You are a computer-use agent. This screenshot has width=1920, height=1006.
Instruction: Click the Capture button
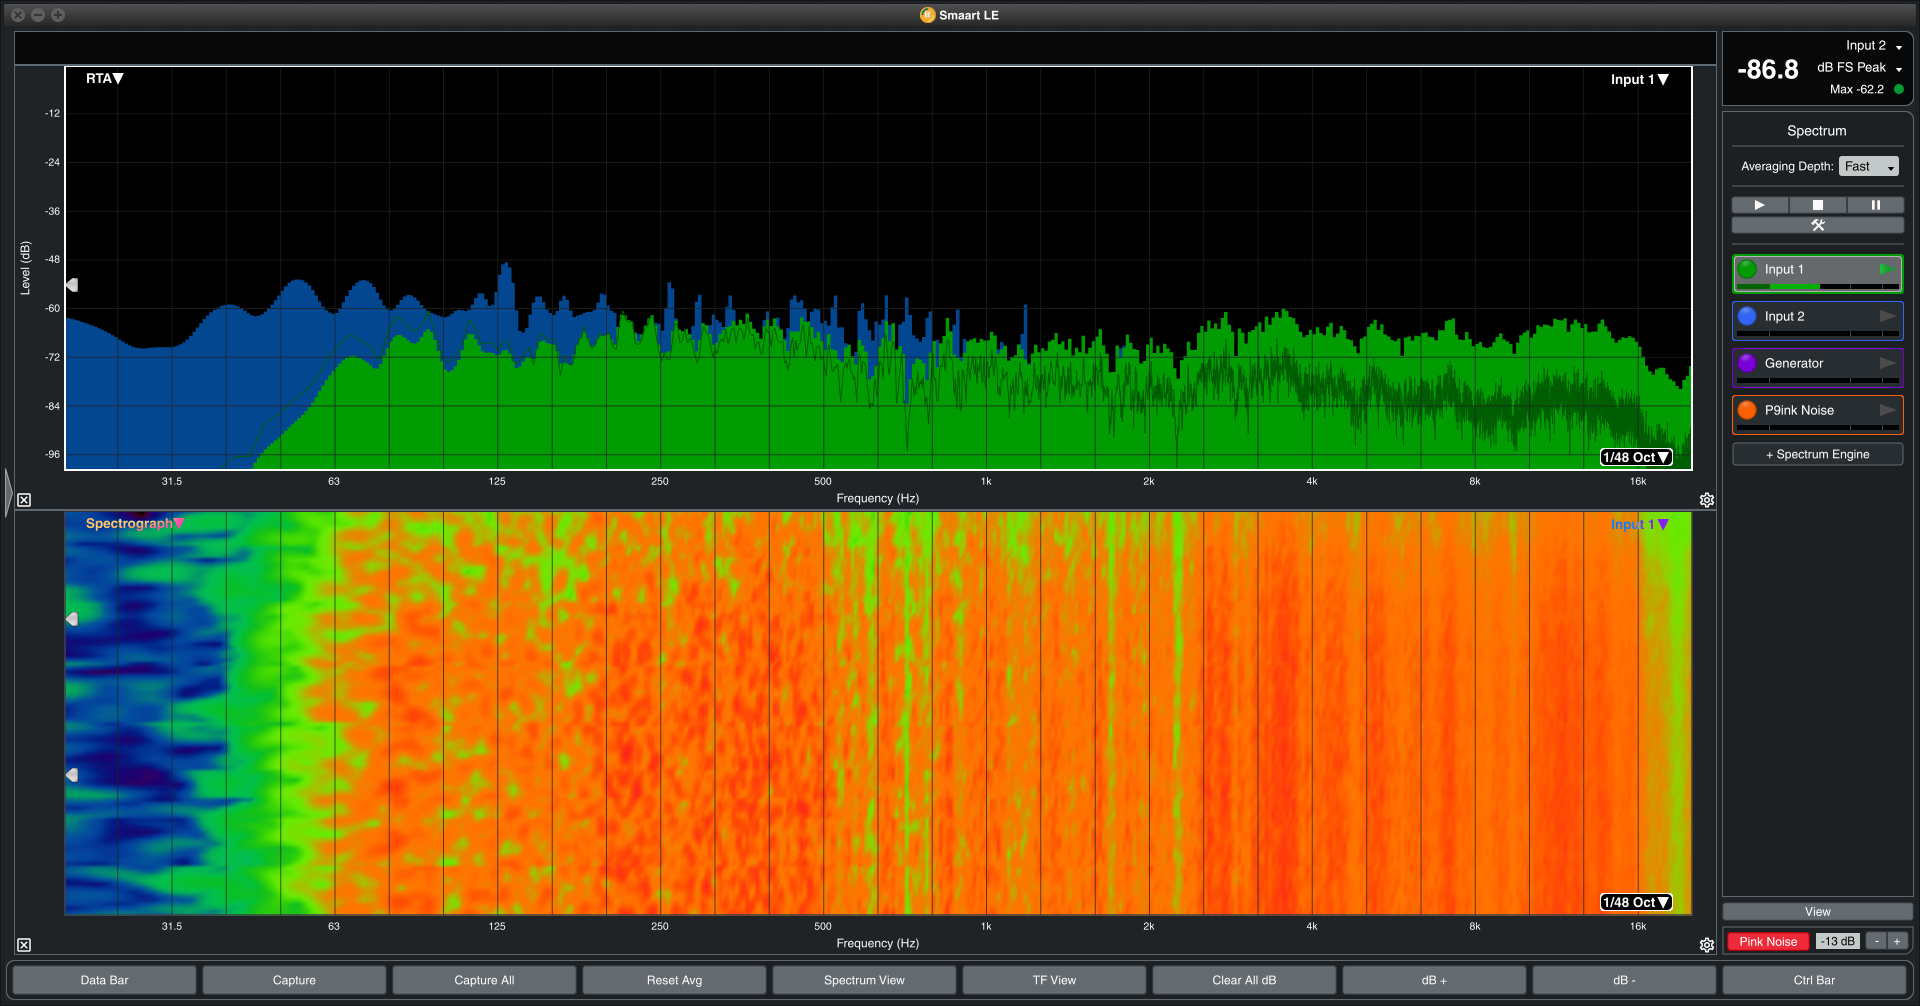coord(294,980)
